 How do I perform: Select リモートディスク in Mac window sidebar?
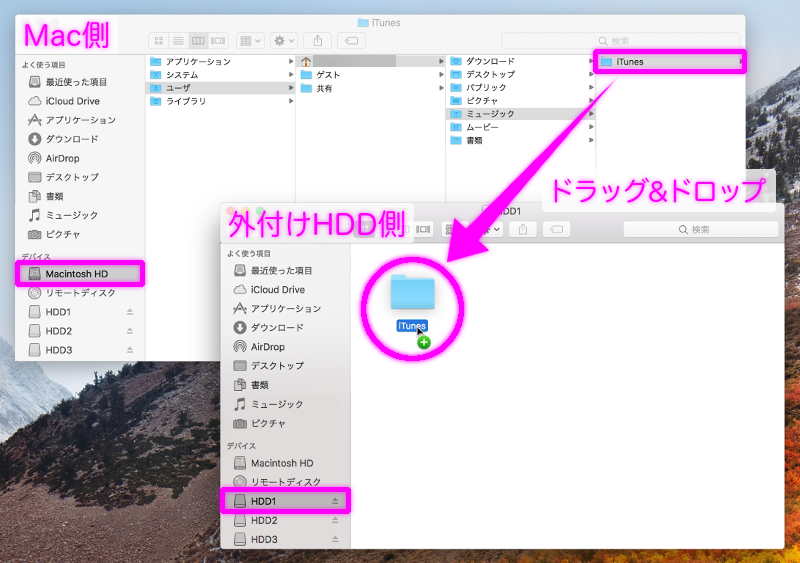coord(80,293)
